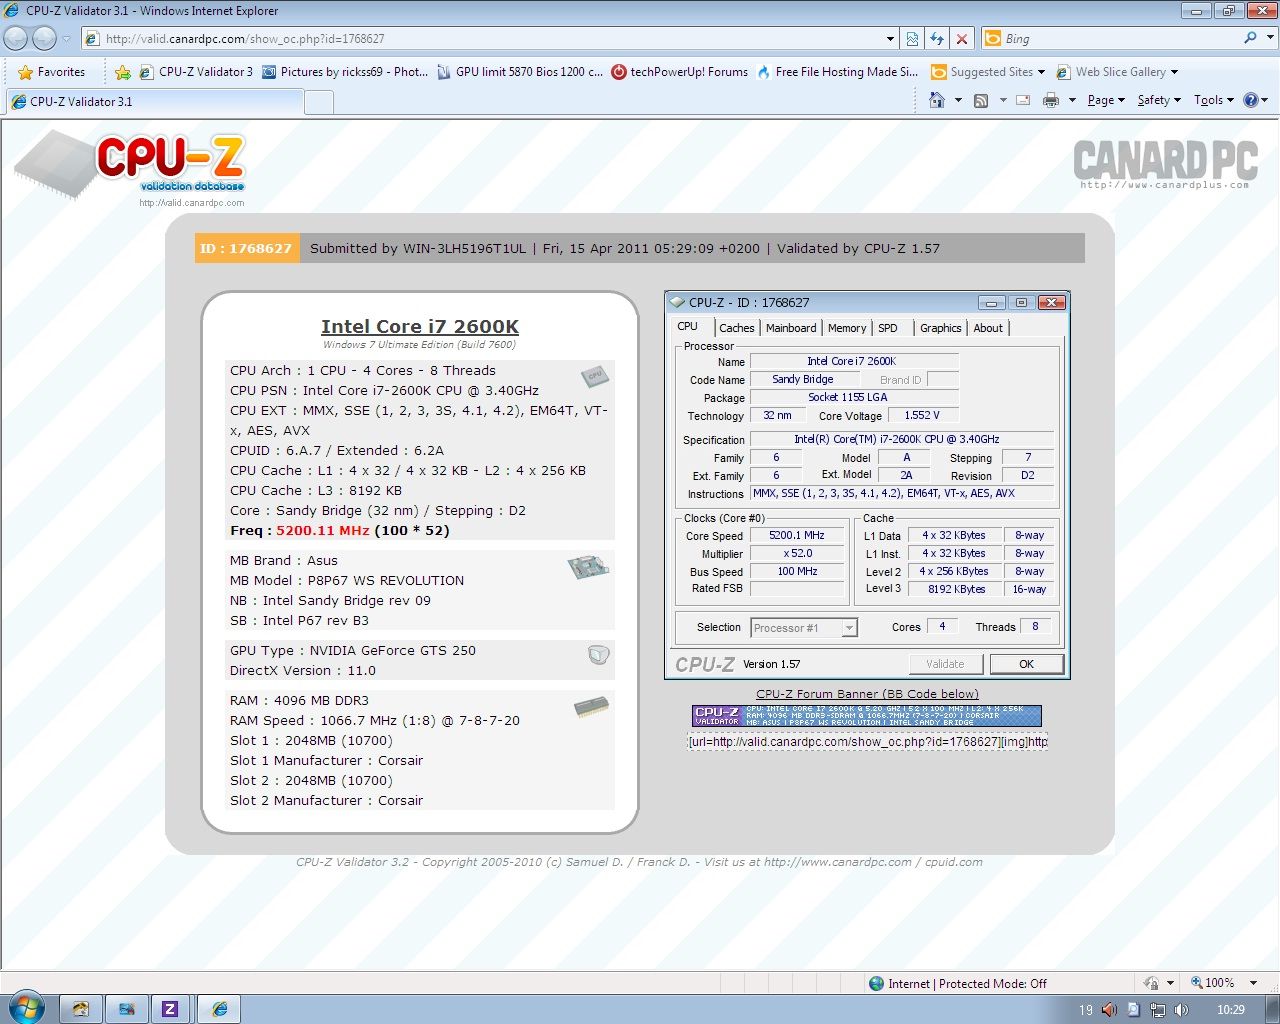Open the zoom level 100% dropdown
1280x1024 pixels.
[x=1253, y=983]
